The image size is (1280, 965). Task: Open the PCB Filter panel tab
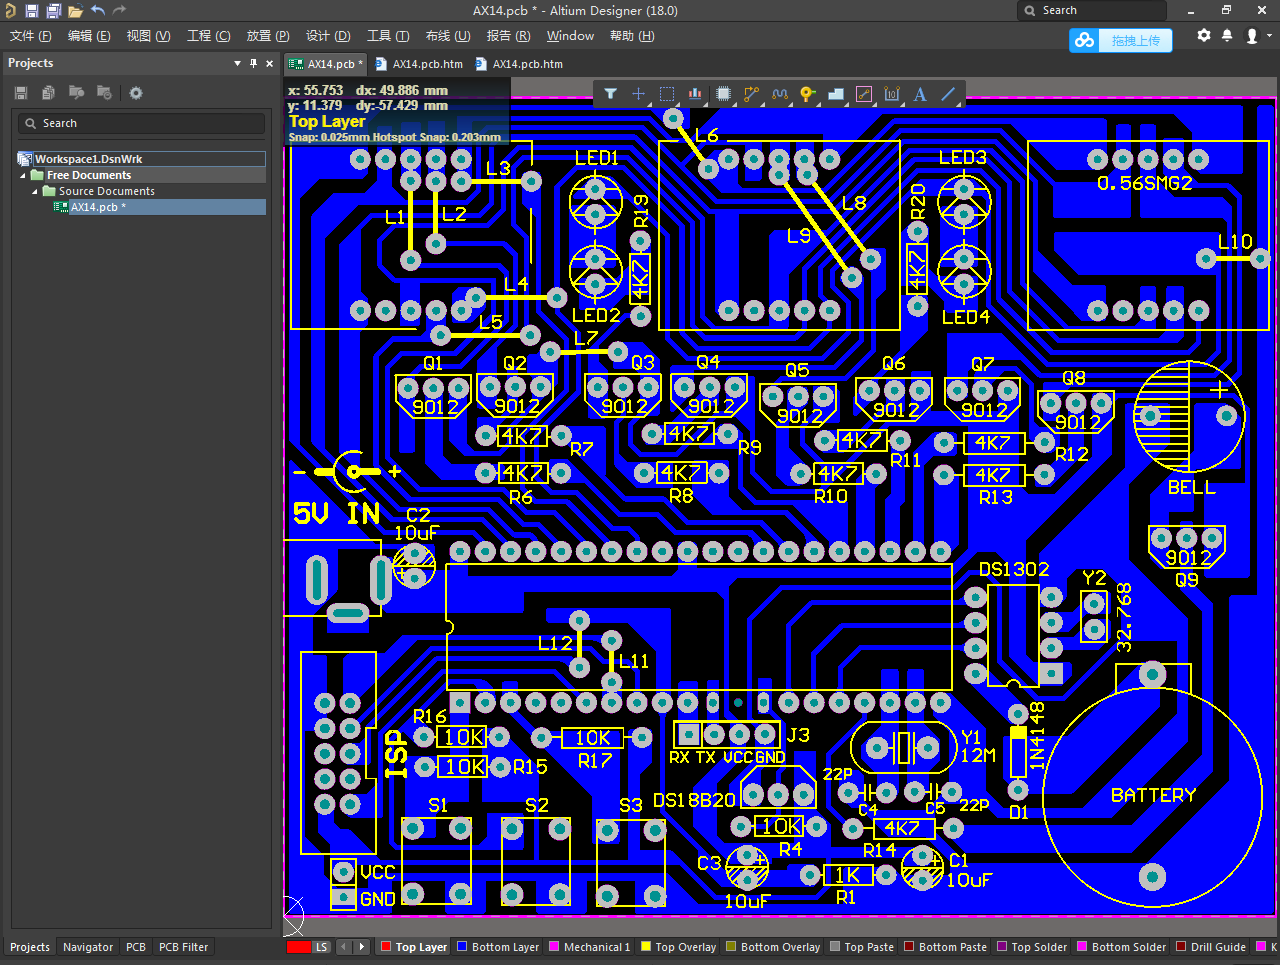(x=183, y=947)
